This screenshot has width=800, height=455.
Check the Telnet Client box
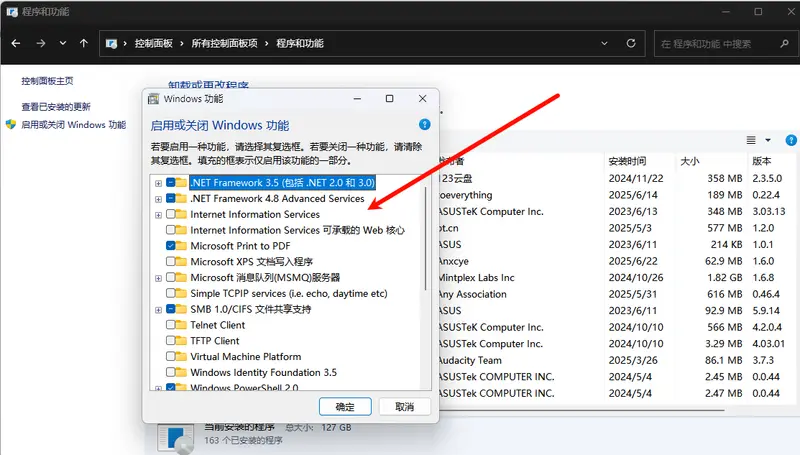(171, 324)
